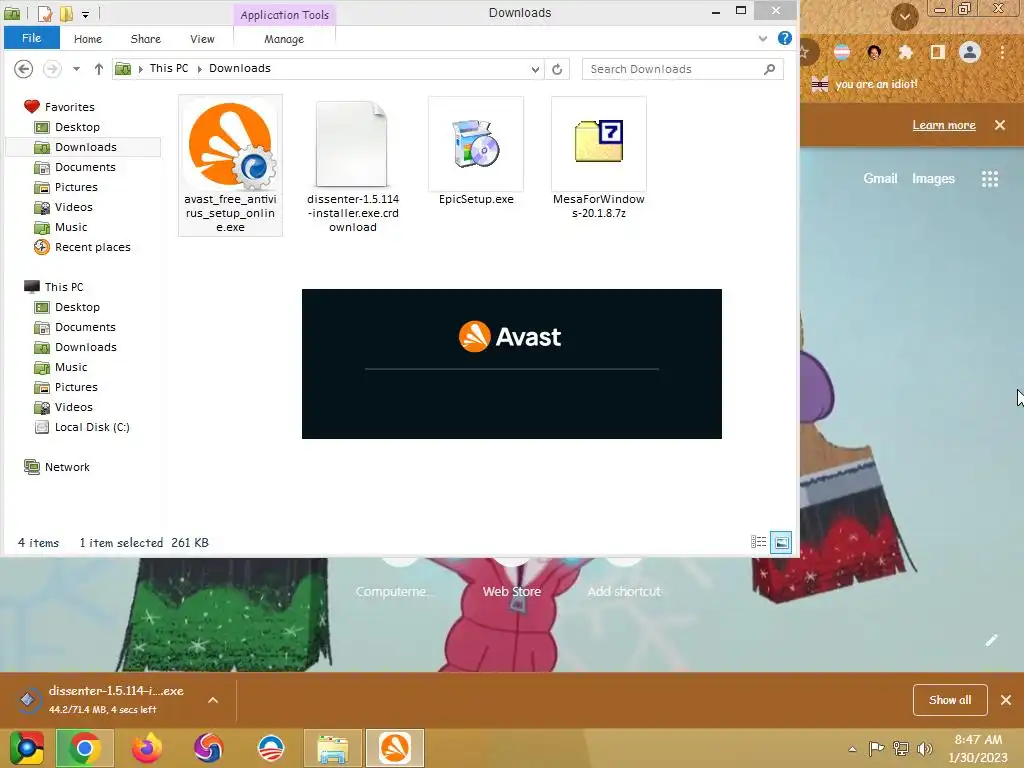Select MesaForWindows-20.1.8.7z archive
Image resolution: width=1024 pixels, height=768 pixels.
click(x=599, y=157)
